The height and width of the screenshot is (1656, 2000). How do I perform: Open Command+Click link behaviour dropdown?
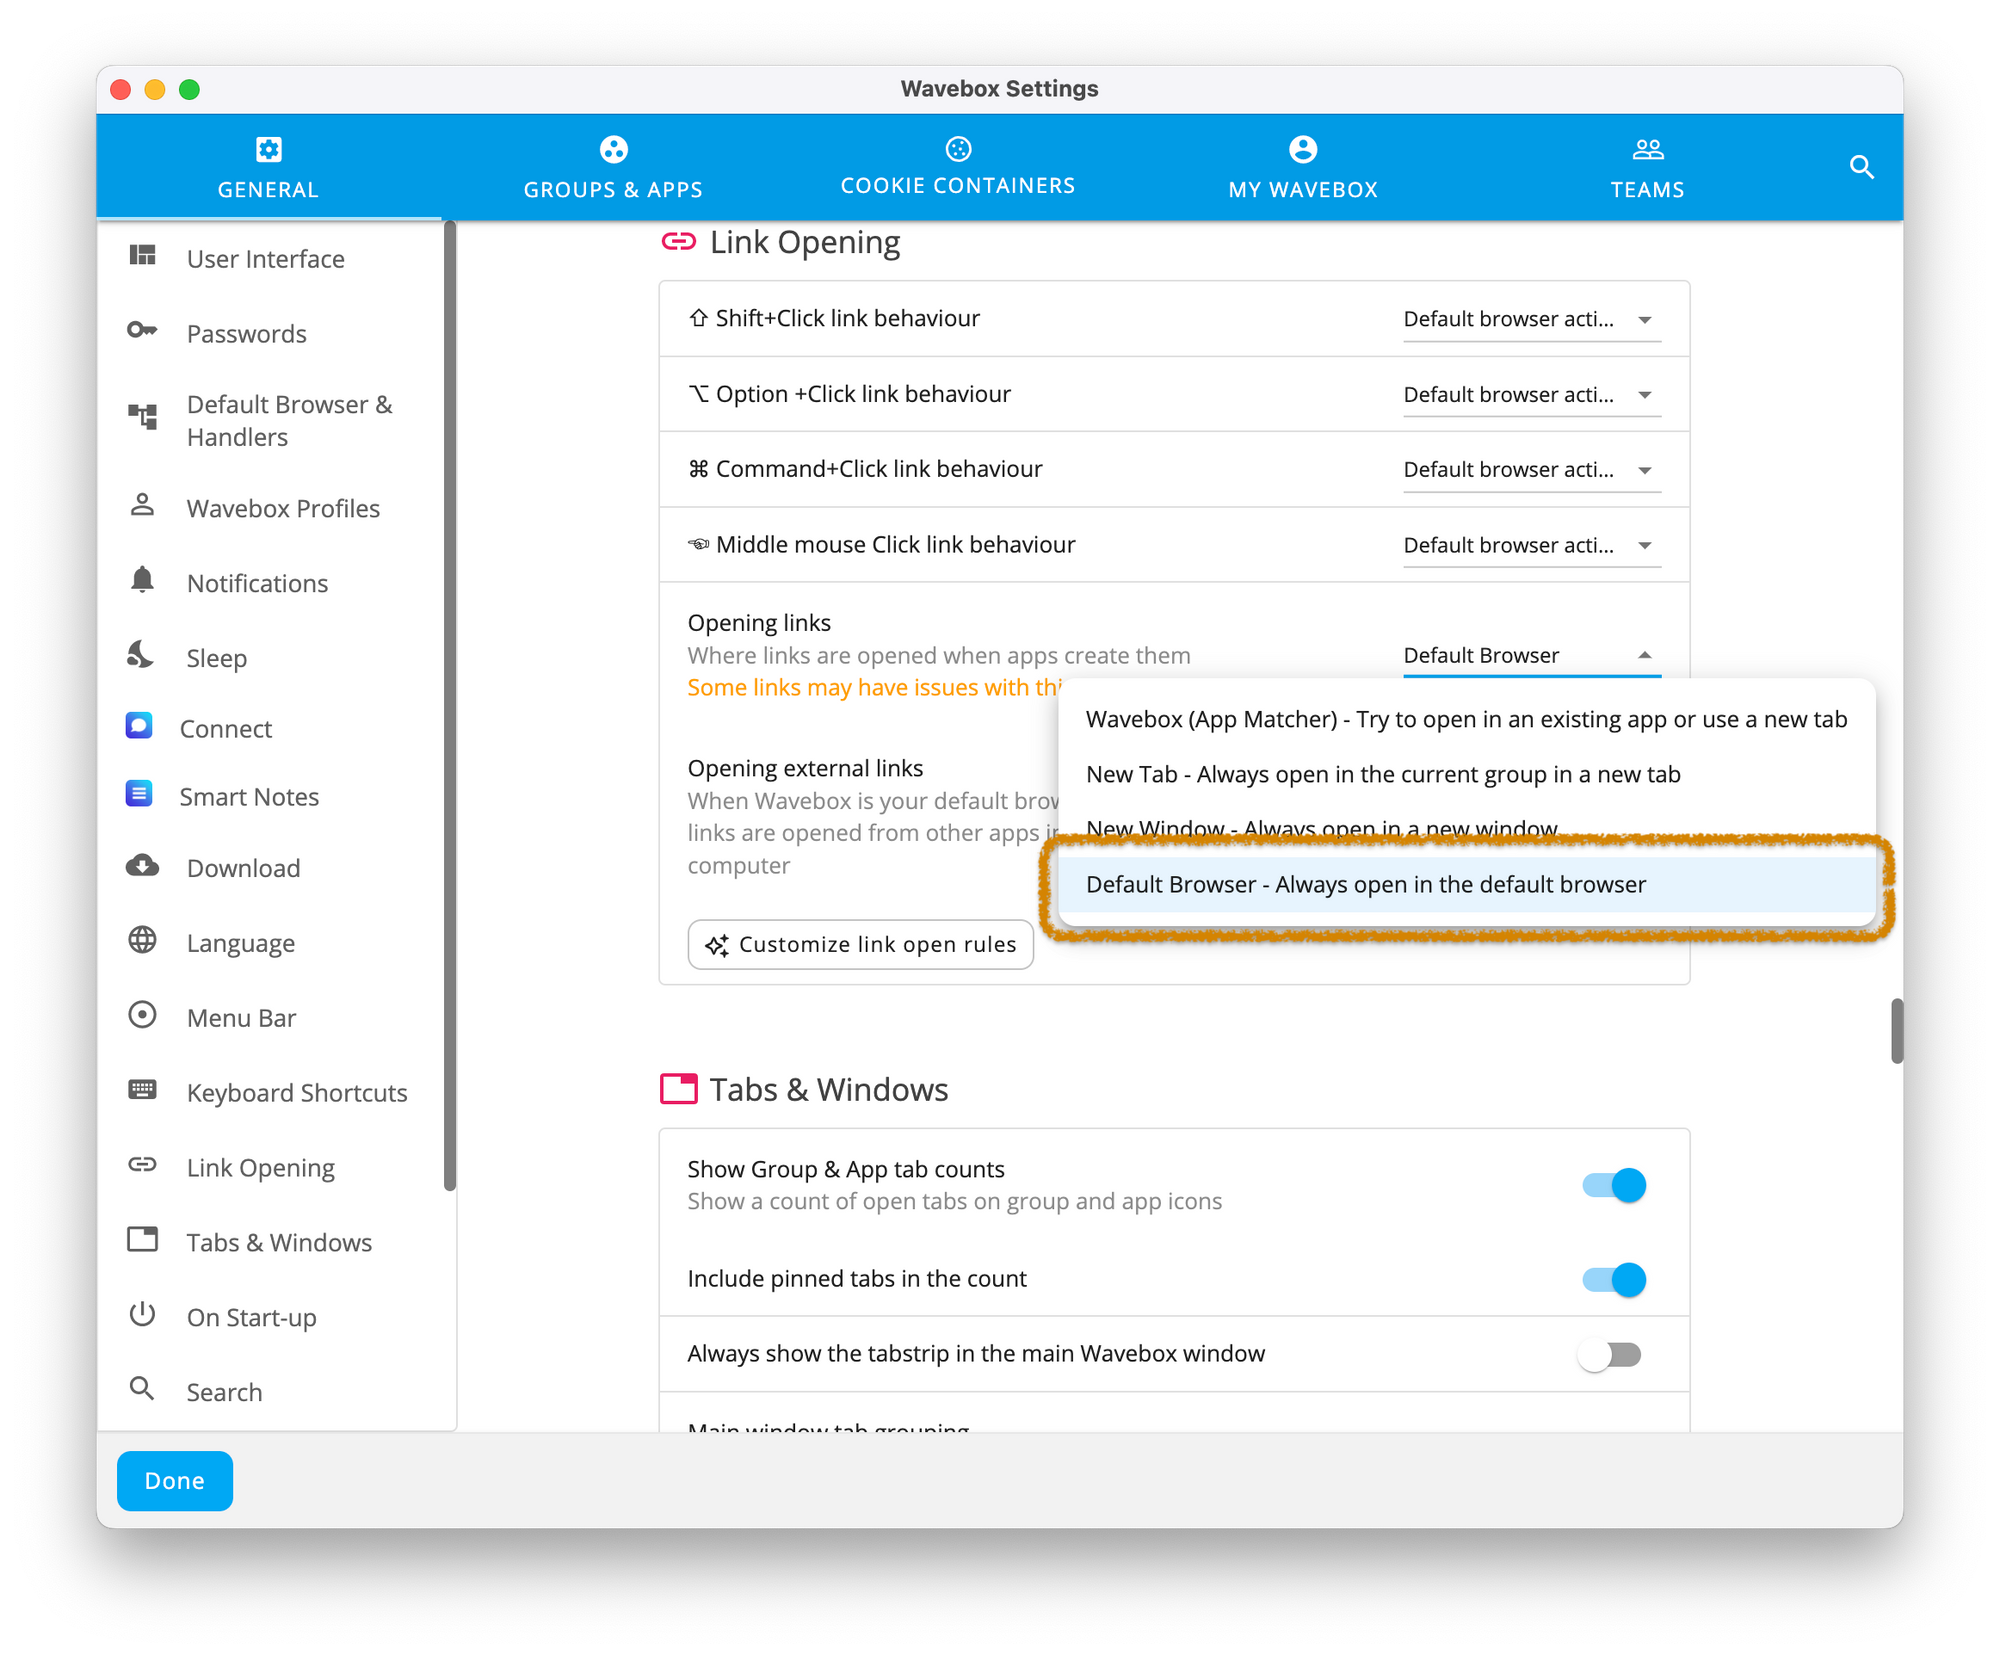pyautogui.click(x=1531, y=469)
